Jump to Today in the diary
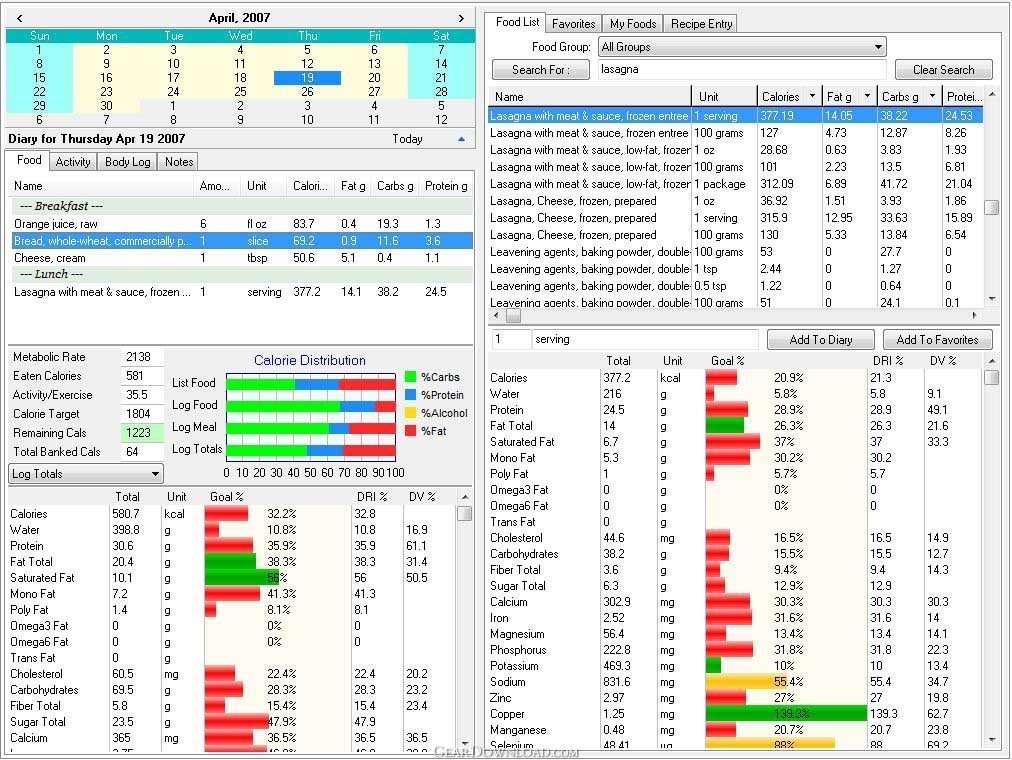Viewport: 1012px width, 760px height. [x=407, y=139]
